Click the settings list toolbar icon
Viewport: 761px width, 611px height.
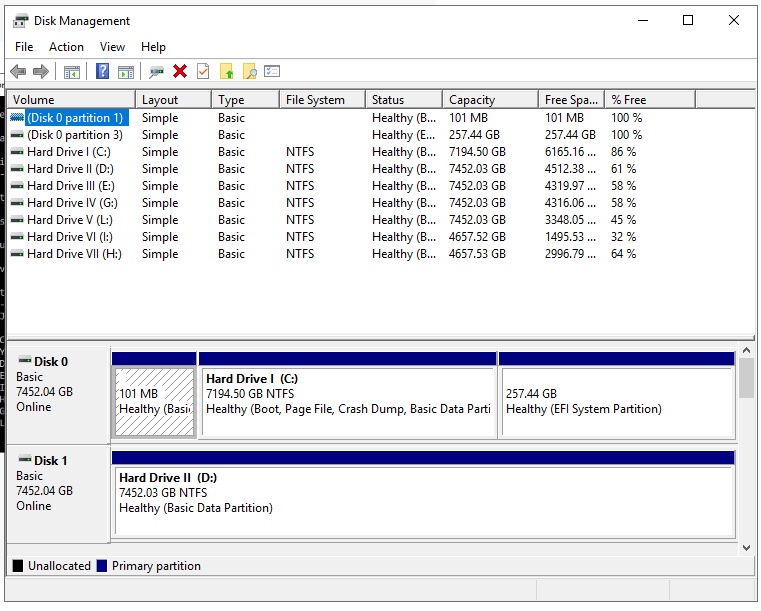tap(272, 71)
